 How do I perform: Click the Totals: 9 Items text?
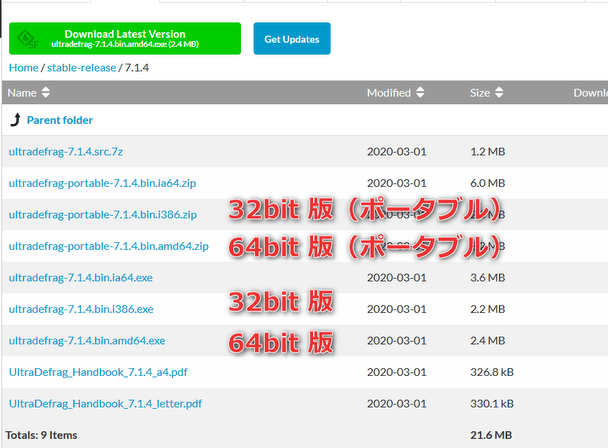41,435
